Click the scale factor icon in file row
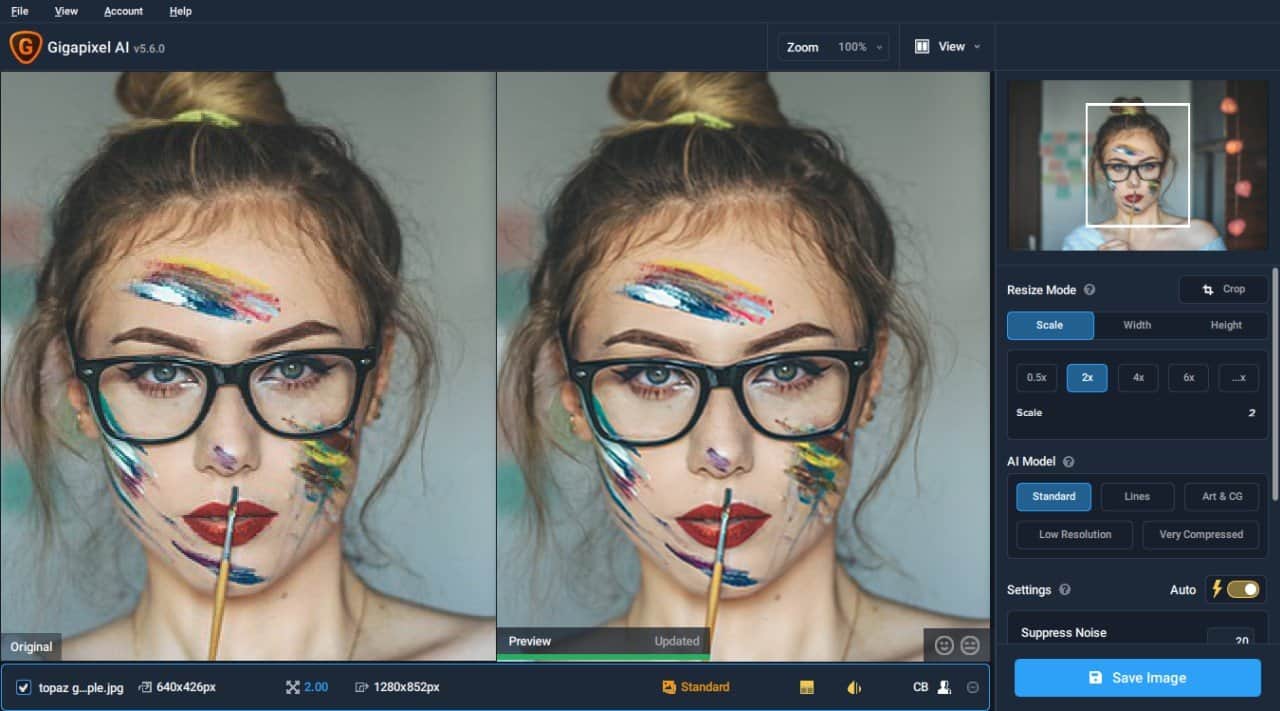 pyautogui.click(x=293, y=687)
